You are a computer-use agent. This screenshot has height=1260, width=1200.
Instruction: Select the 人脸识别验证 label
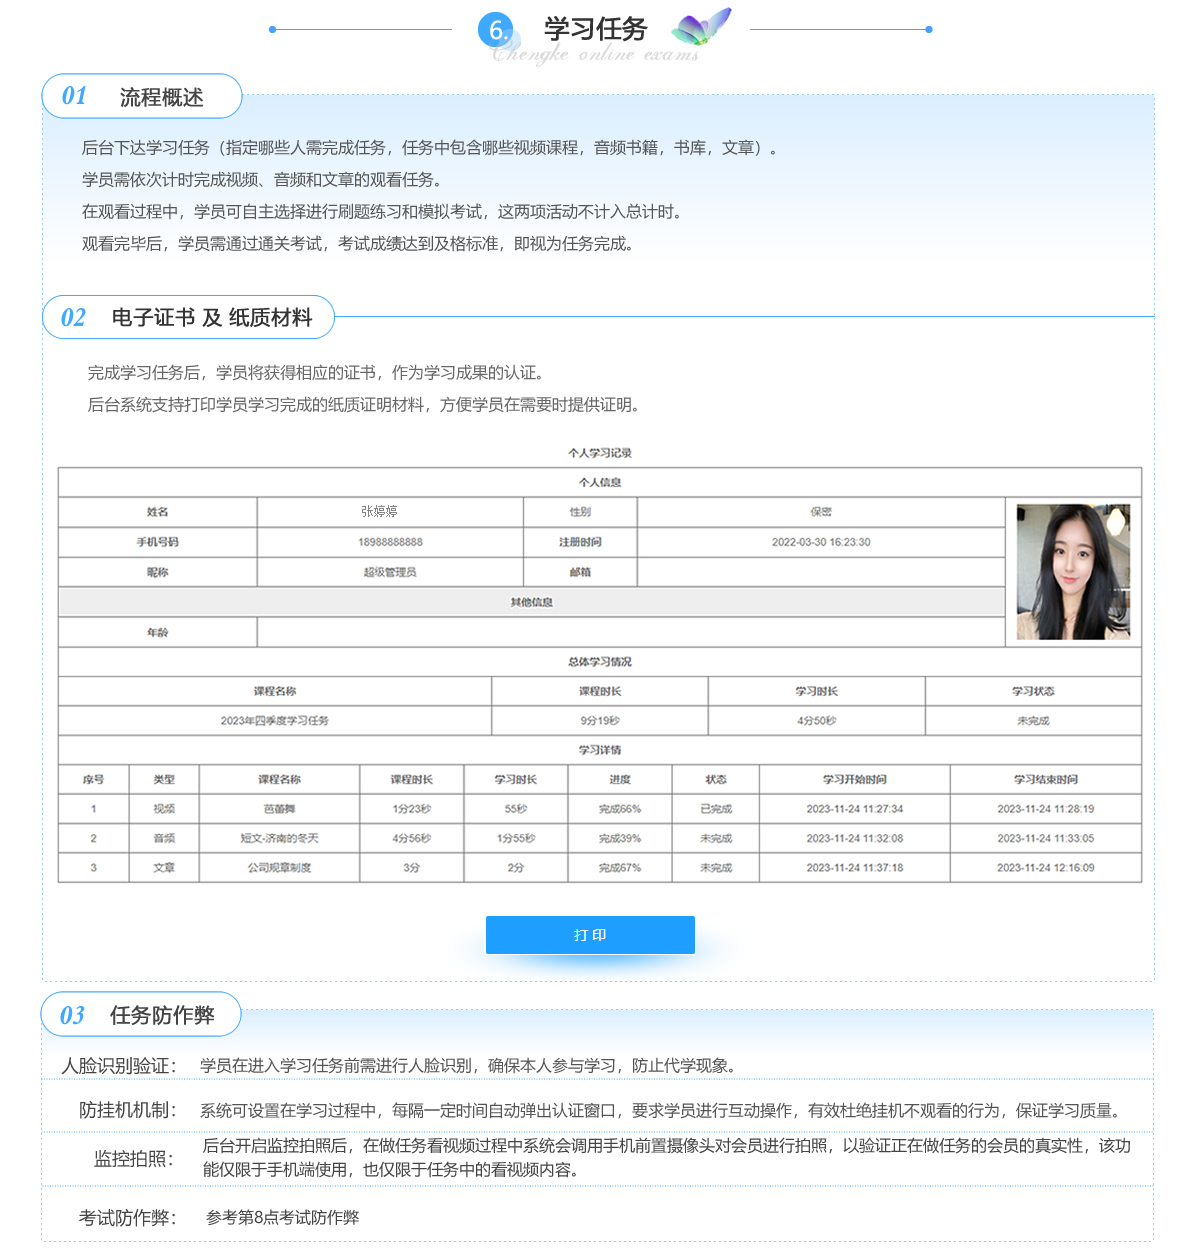[x=119, y=1066]
